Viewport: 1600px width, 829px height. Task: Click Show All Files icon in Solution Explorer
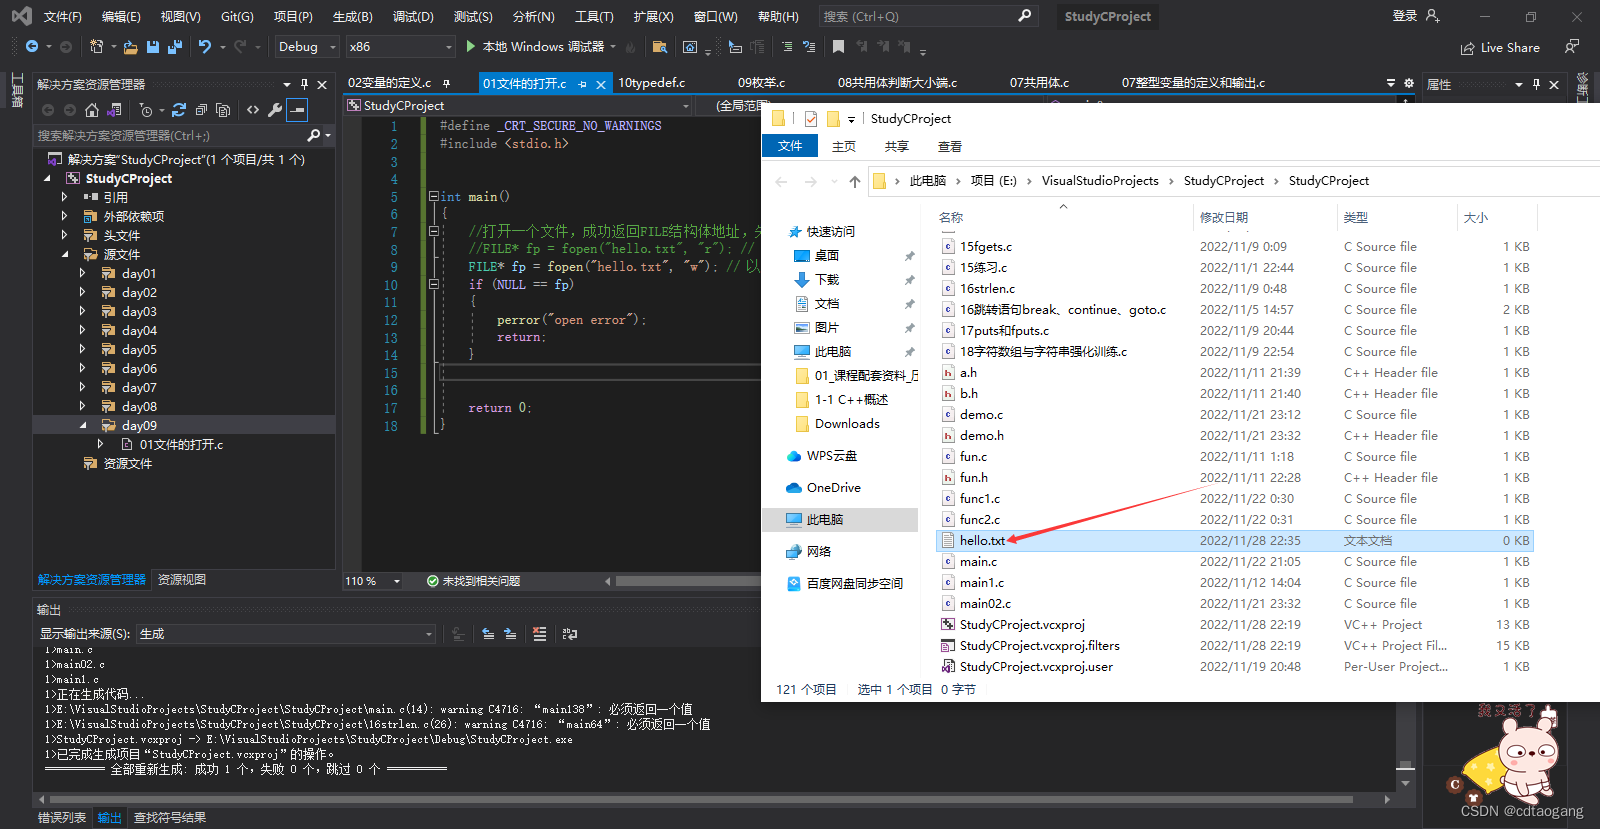[223, 110]
